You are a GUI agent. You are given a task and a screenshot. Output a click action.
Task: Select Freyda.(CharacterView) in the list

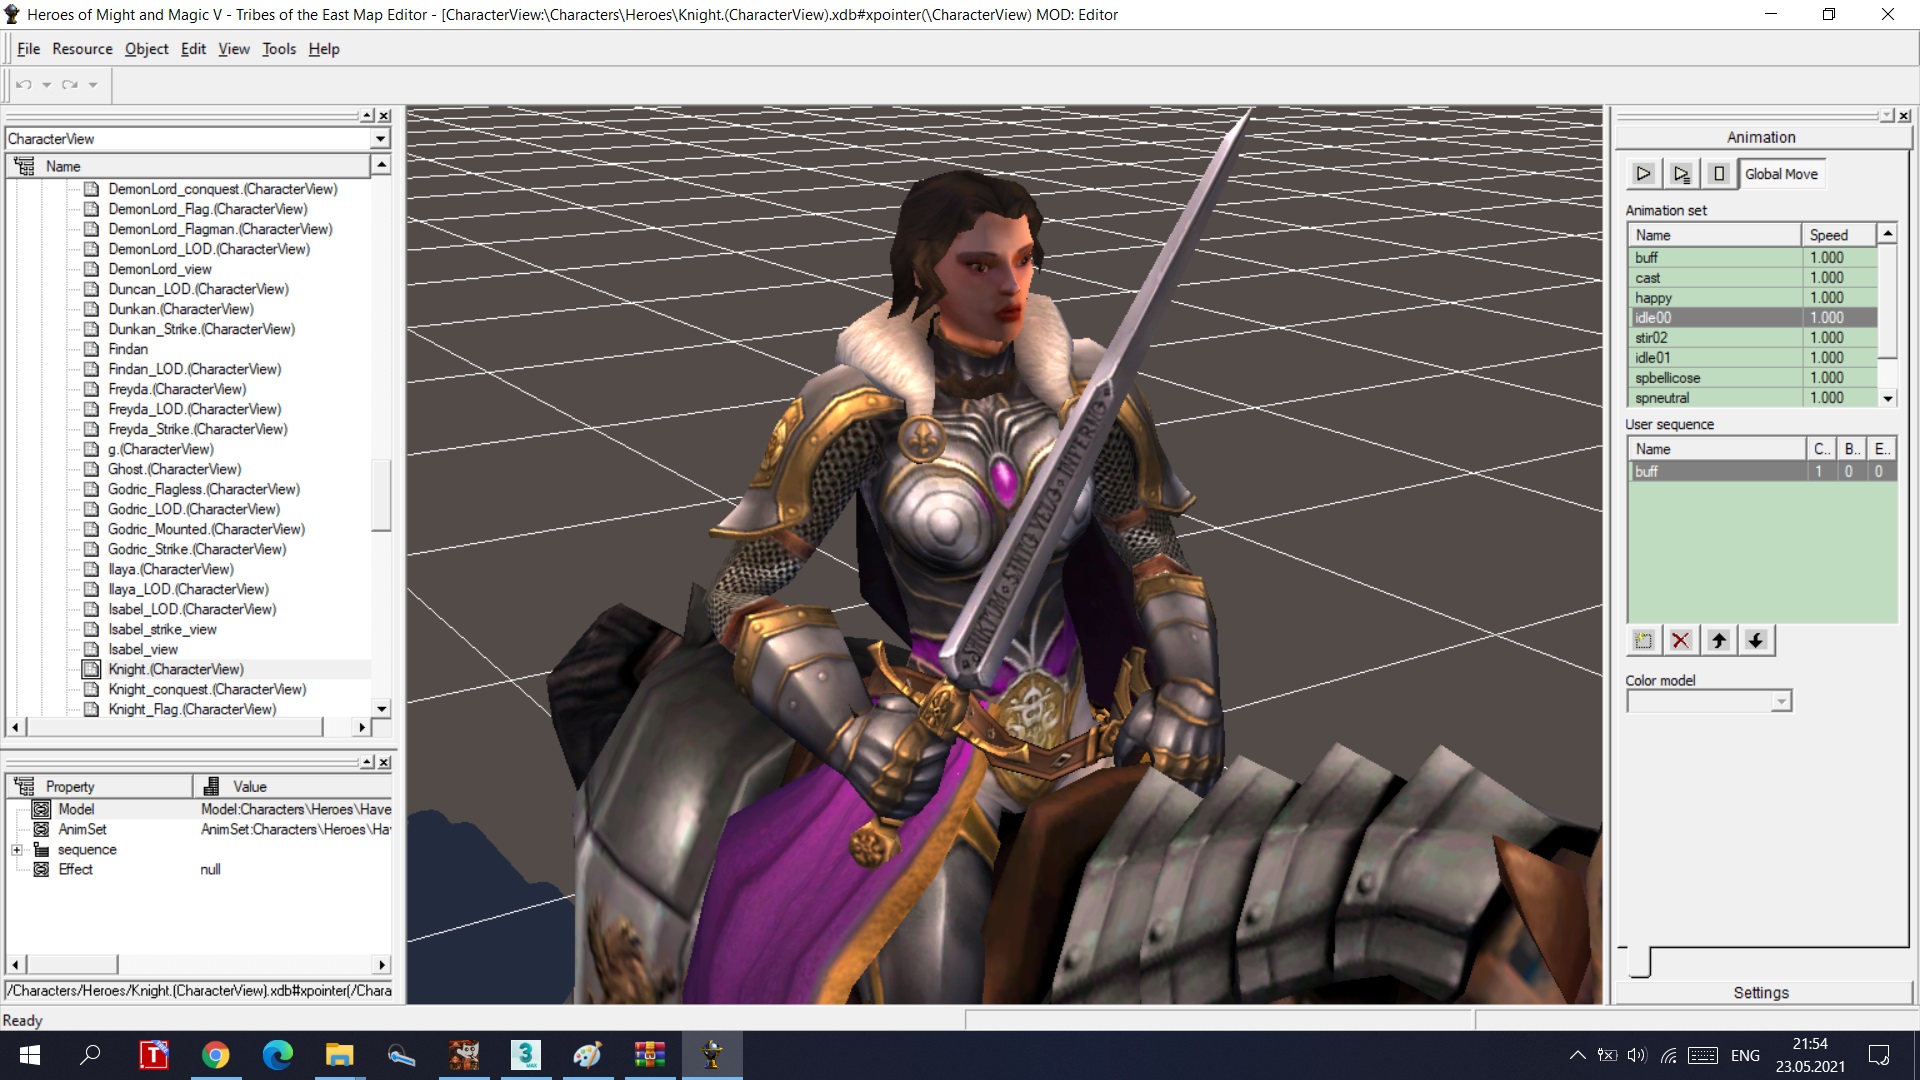(177, 389)
